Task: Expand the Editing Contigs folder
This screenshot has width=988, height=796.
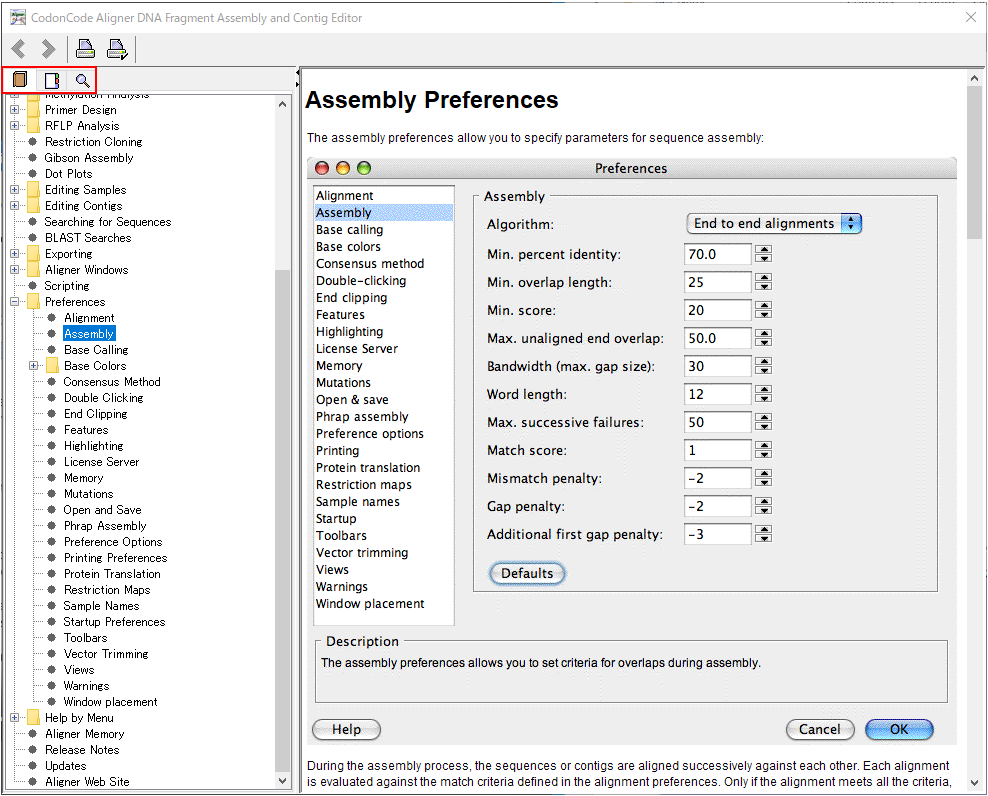Action: click(x=14, y=205)
